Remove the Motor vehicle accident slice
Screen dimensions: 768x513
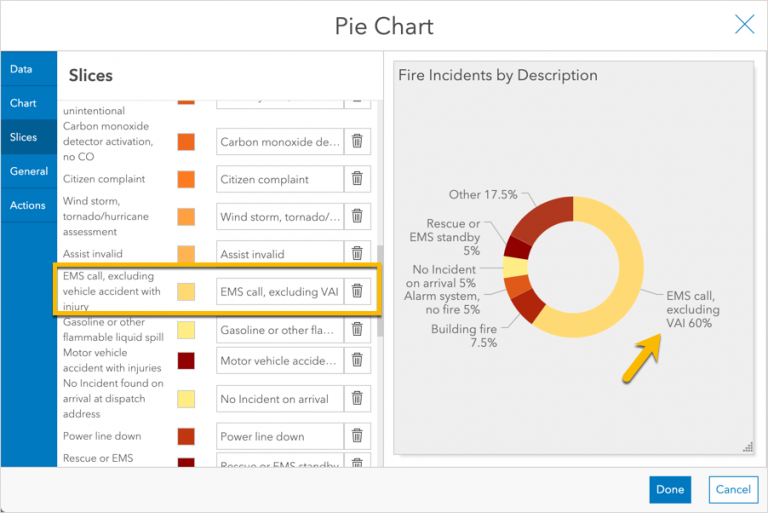pyautogui.click(x=357, y=361)
